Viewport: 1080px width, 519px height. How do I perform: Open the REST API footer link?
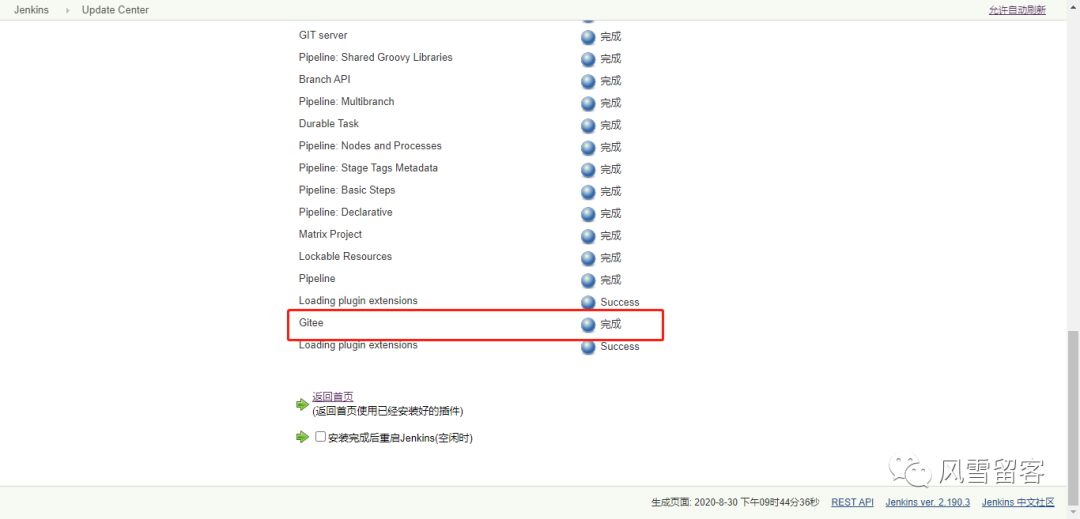[x=852, y=502]
